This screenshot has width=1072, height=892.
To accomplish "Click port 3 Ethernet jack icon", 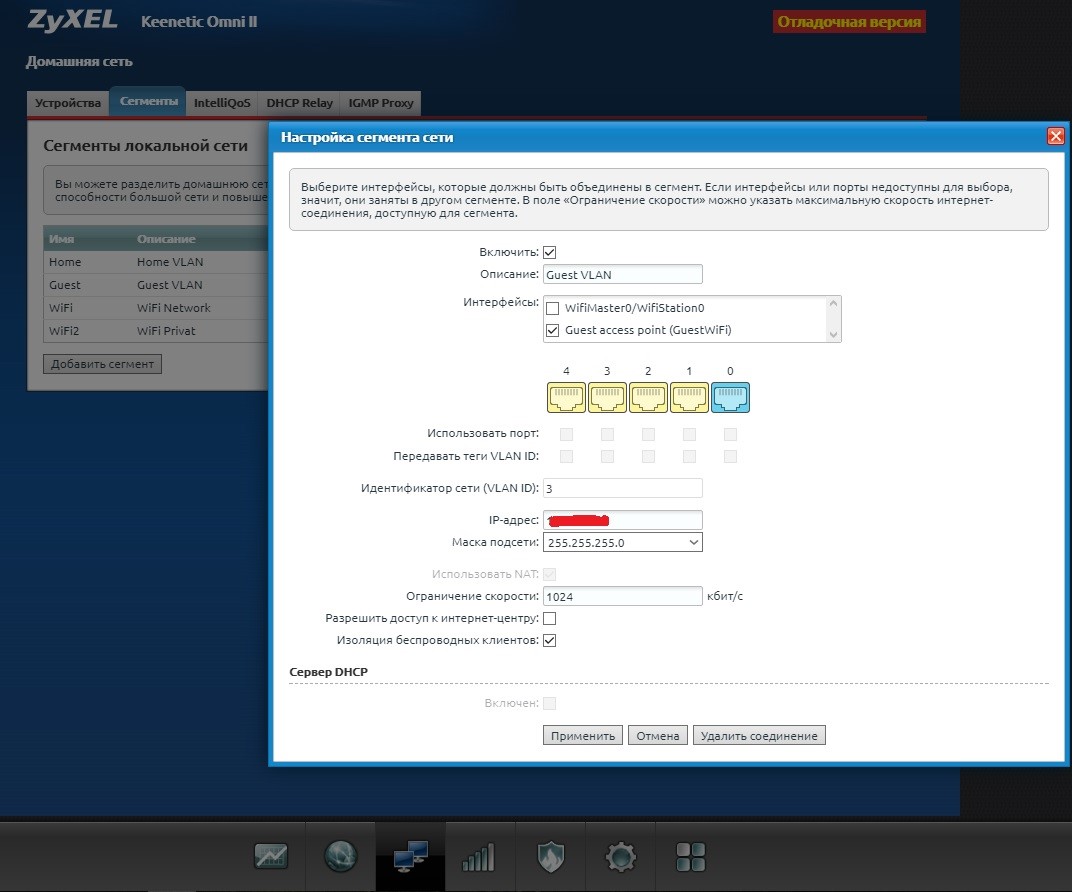I will pyautogui.click(x=607, y=397).
